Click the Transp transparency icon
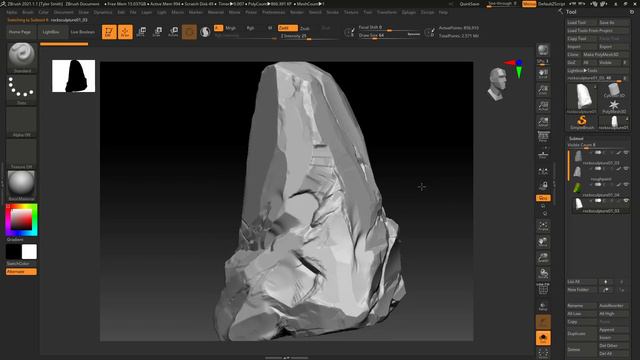The width and height of the screenshot is (640, 360). point(543,306)
